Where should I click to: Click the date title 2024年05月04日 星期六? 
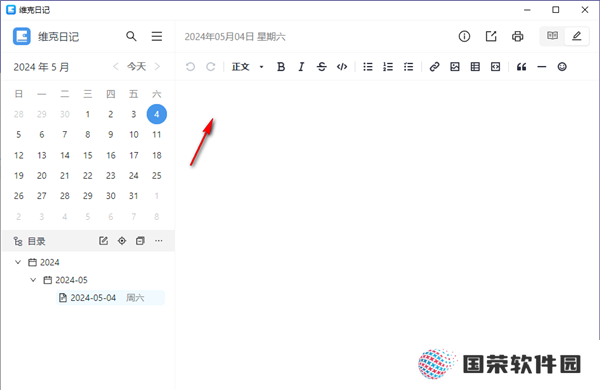tap(235, 37)
